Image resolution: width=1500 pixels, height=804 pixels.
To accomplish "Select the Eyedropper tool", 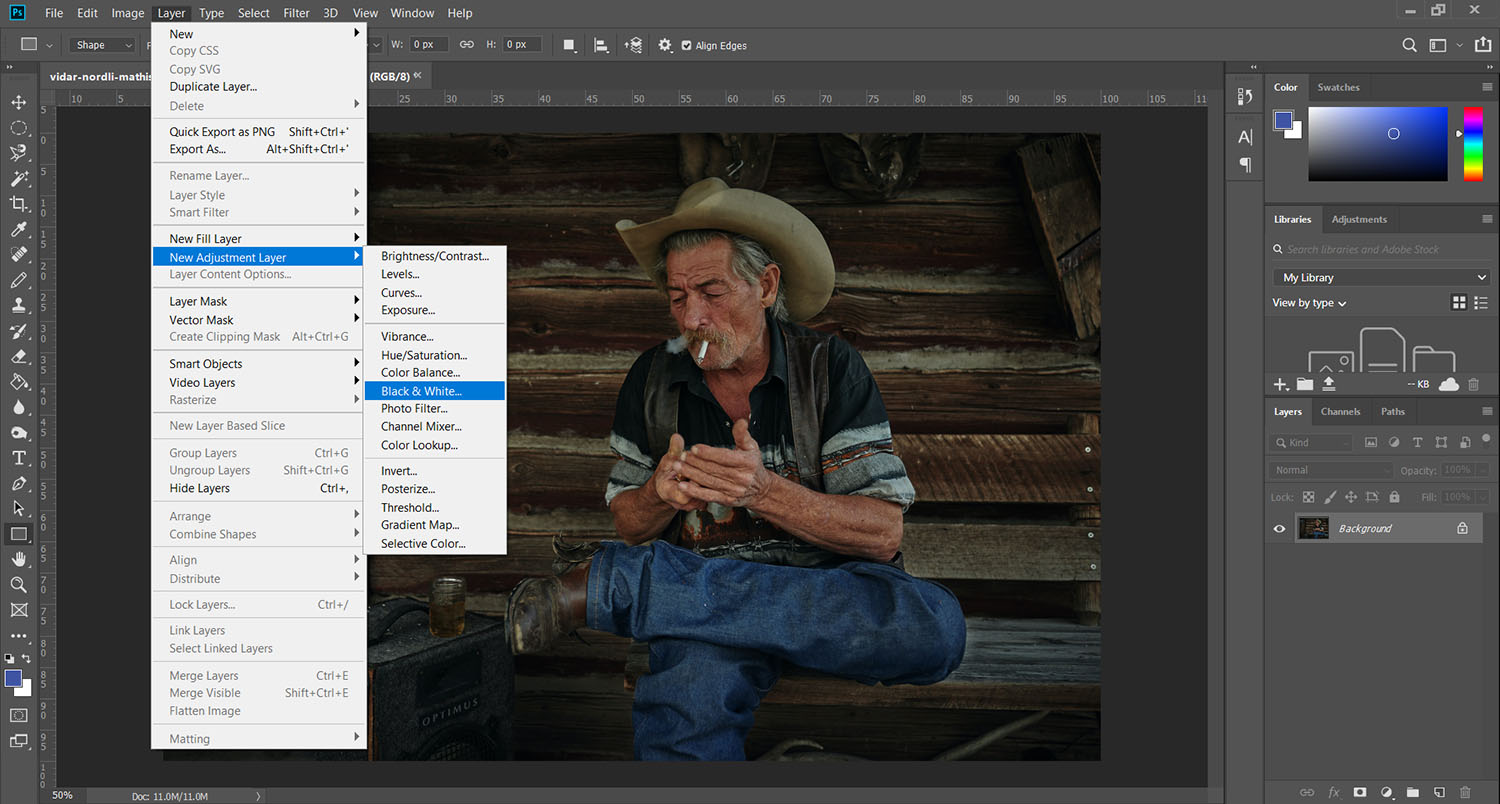I will point(18,228).
